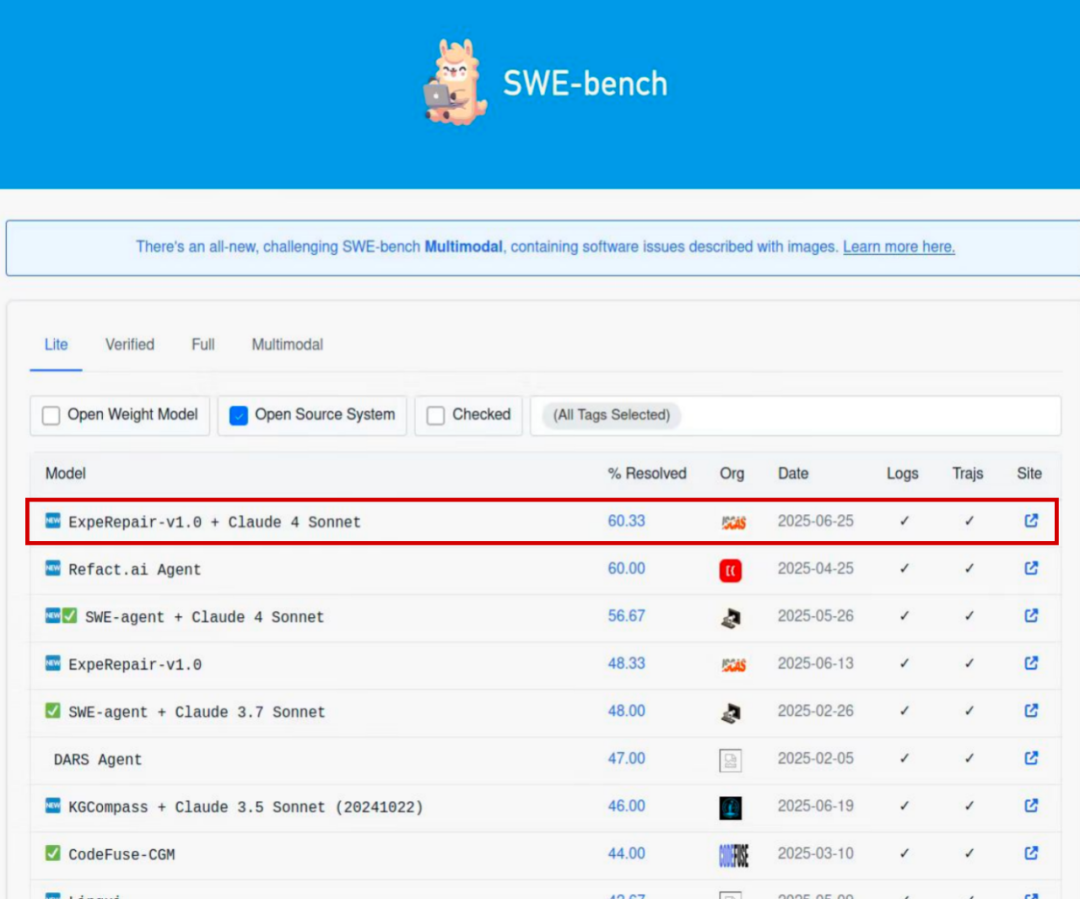The image size is (1080, 899).
Task: Follow the Learn more here link
Action: [899, 247]
